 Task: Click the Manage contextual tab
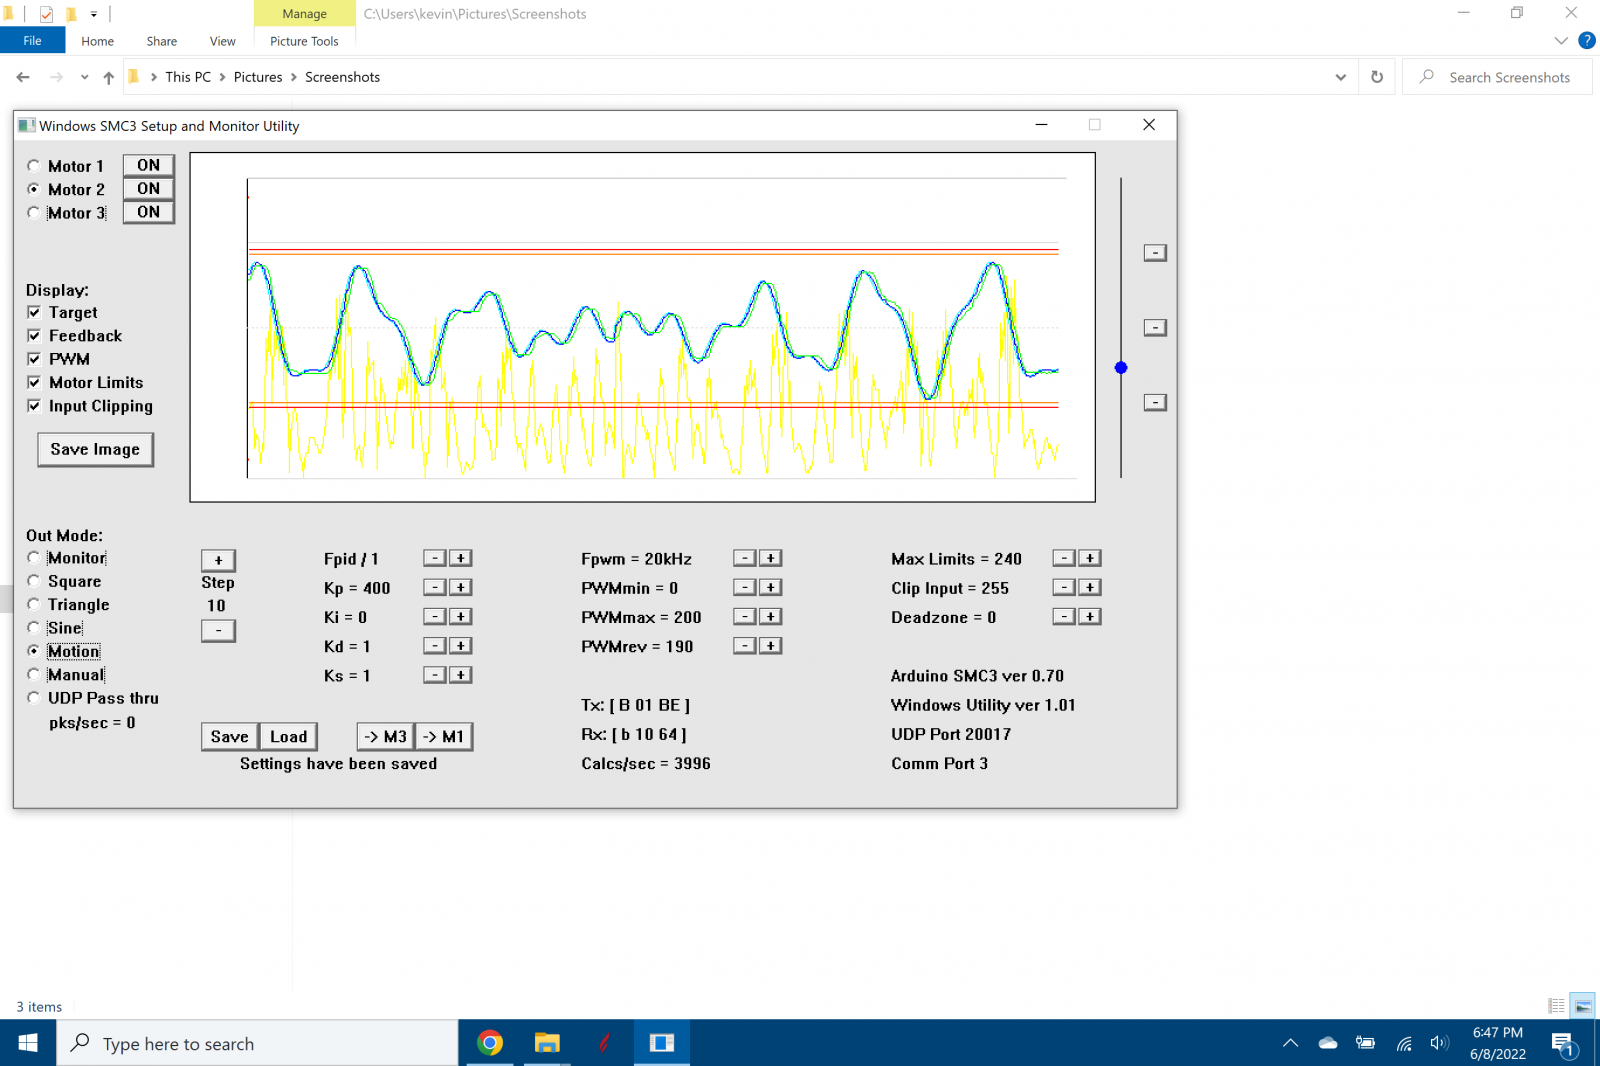coord(305,14)
